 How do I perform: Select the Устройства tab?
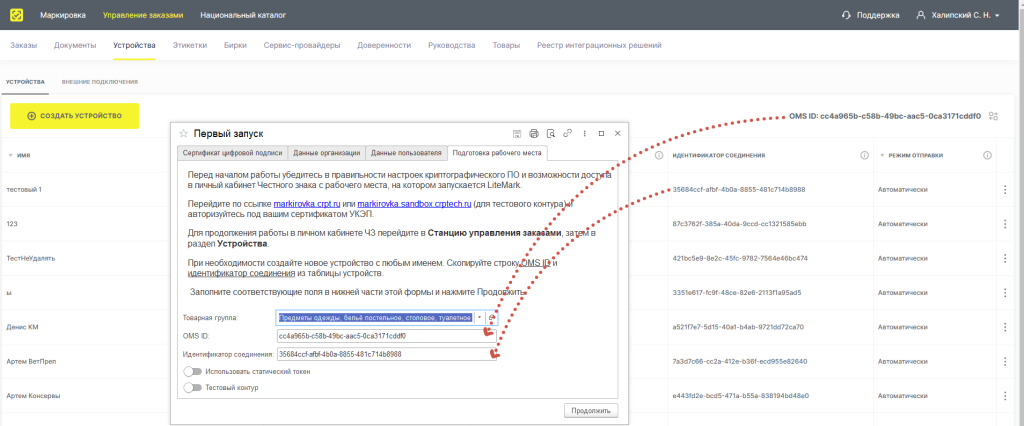[134, 45]
